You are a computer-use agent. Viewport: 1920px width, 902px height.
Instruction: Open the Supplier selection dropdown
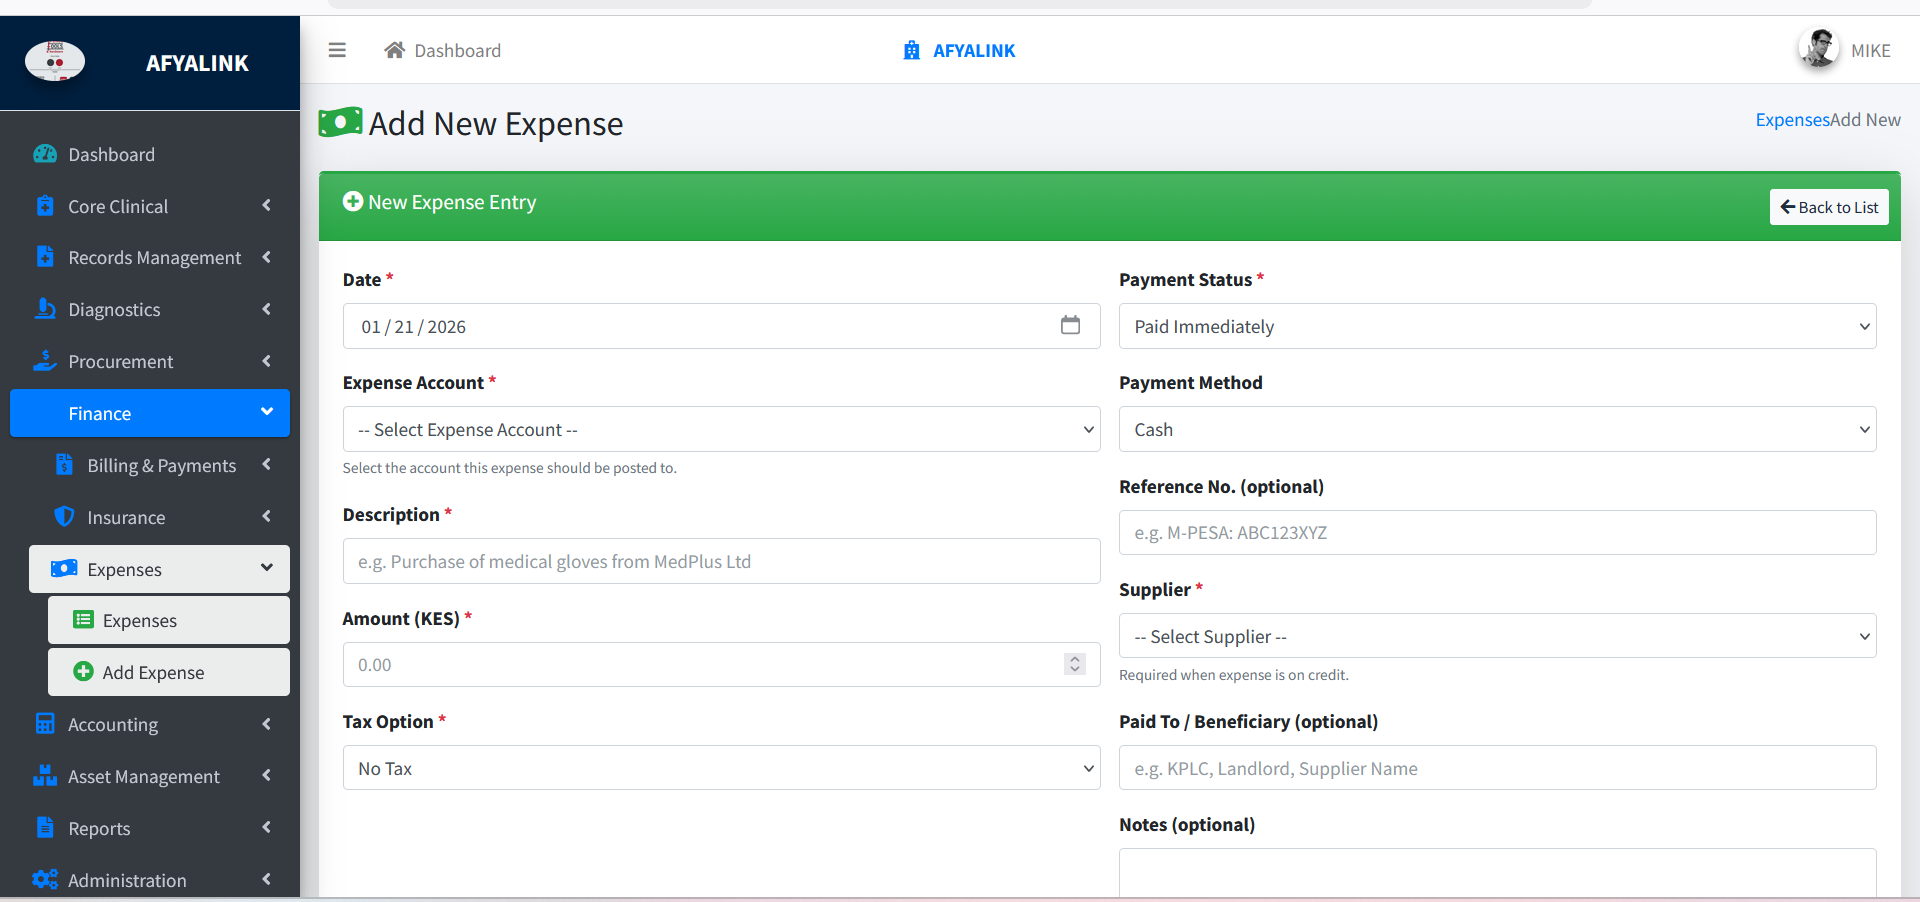[1497, 636]
